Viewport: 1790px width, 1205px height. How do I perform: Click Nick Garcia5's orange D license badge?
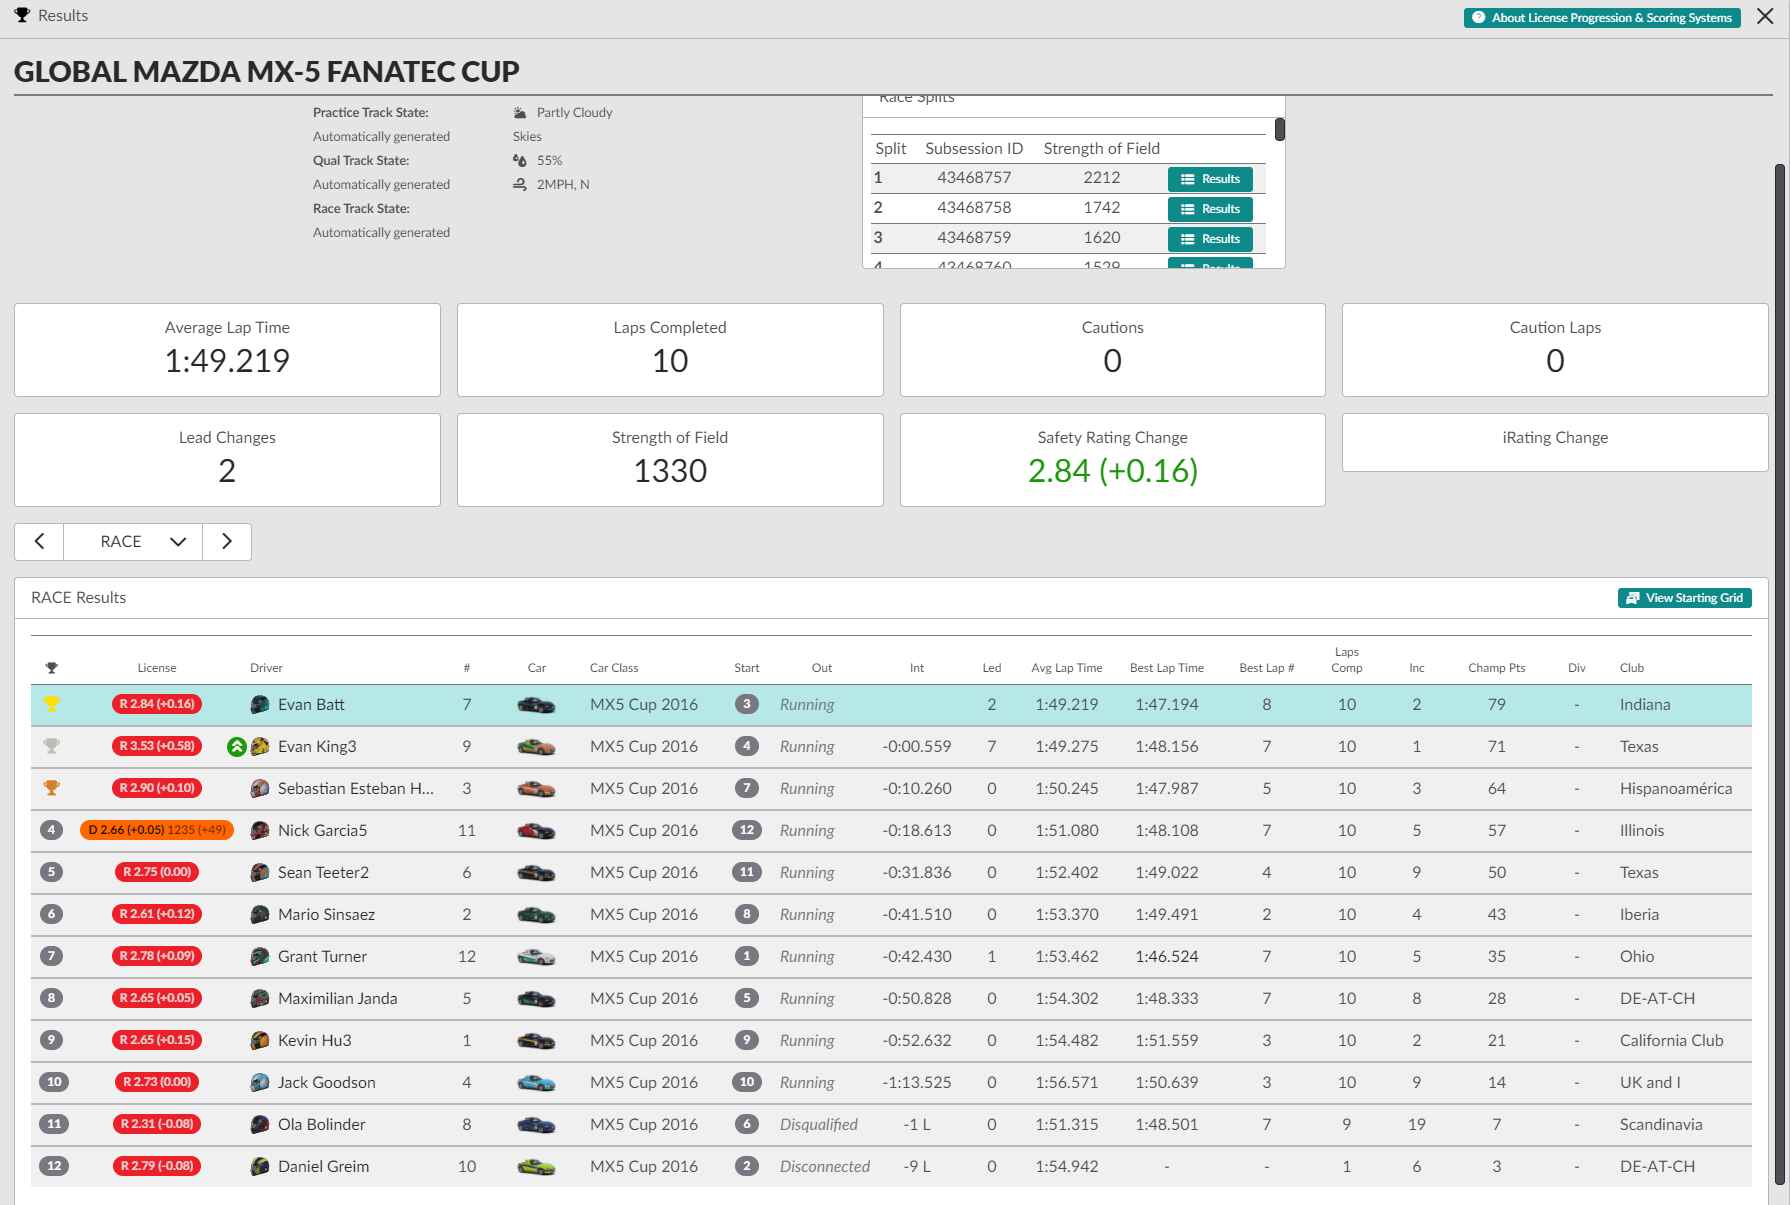point(156,830)
